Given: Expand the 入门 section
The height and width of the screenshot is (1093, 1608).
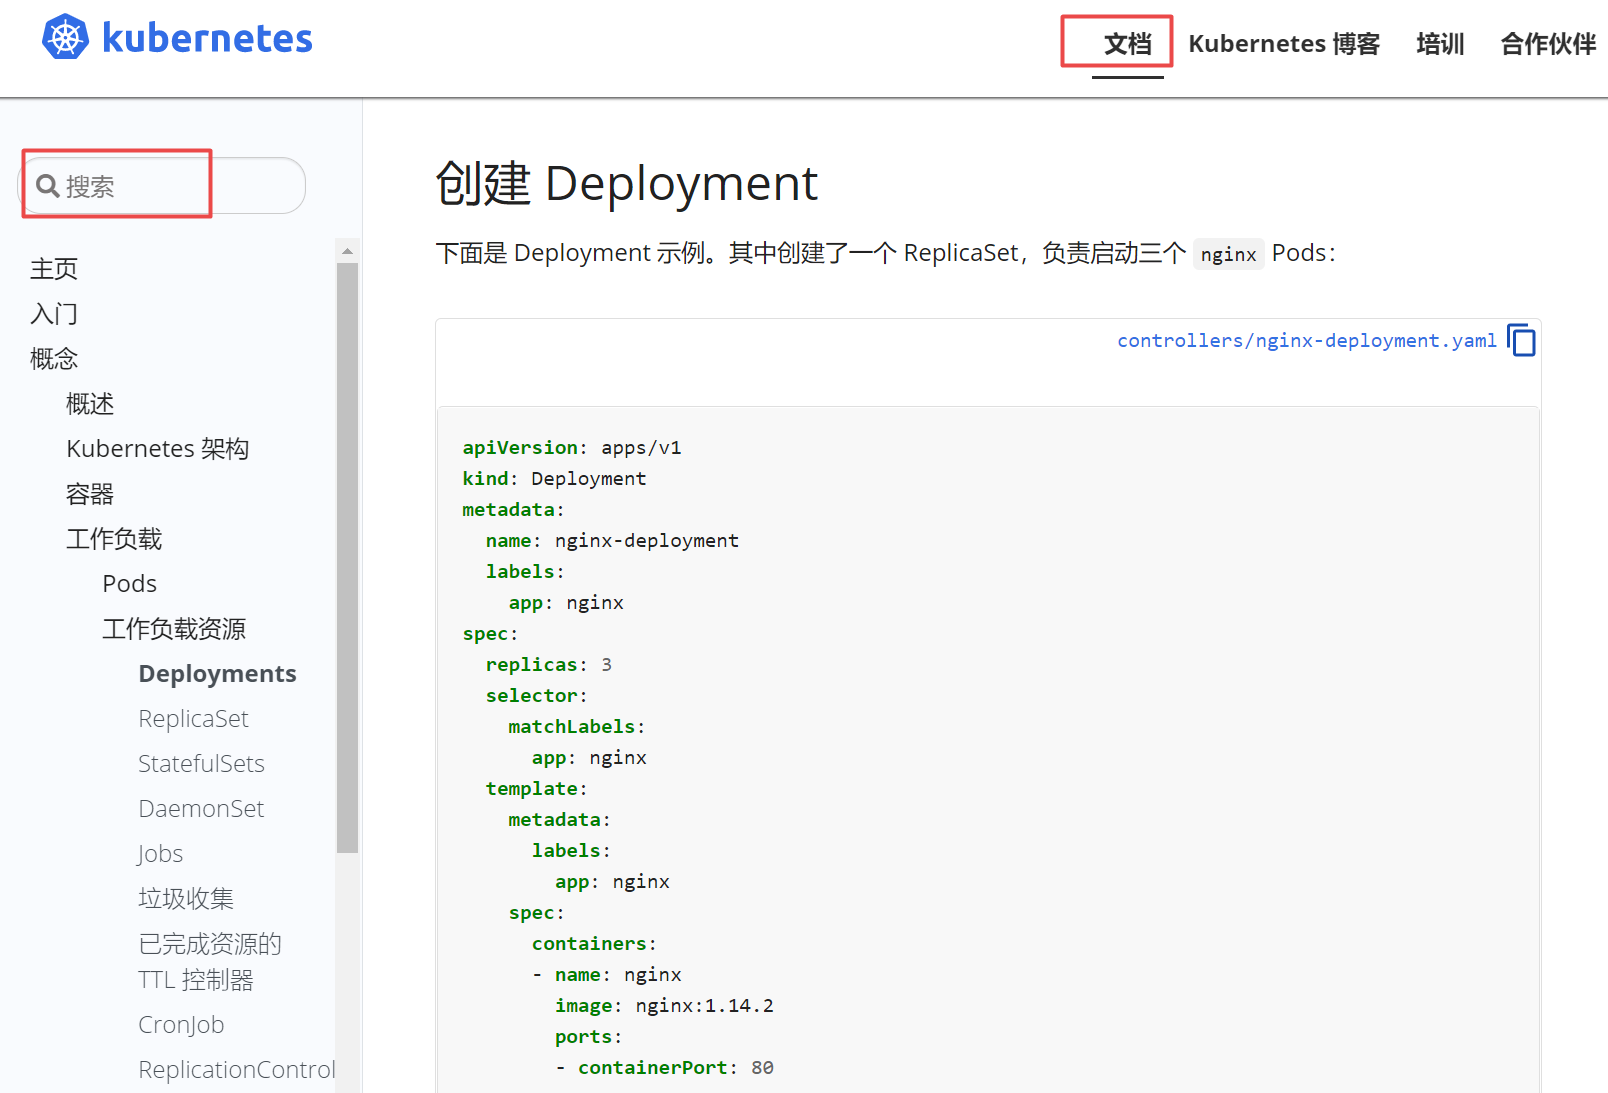Looking at the screenshot, I should pos(54,313).
